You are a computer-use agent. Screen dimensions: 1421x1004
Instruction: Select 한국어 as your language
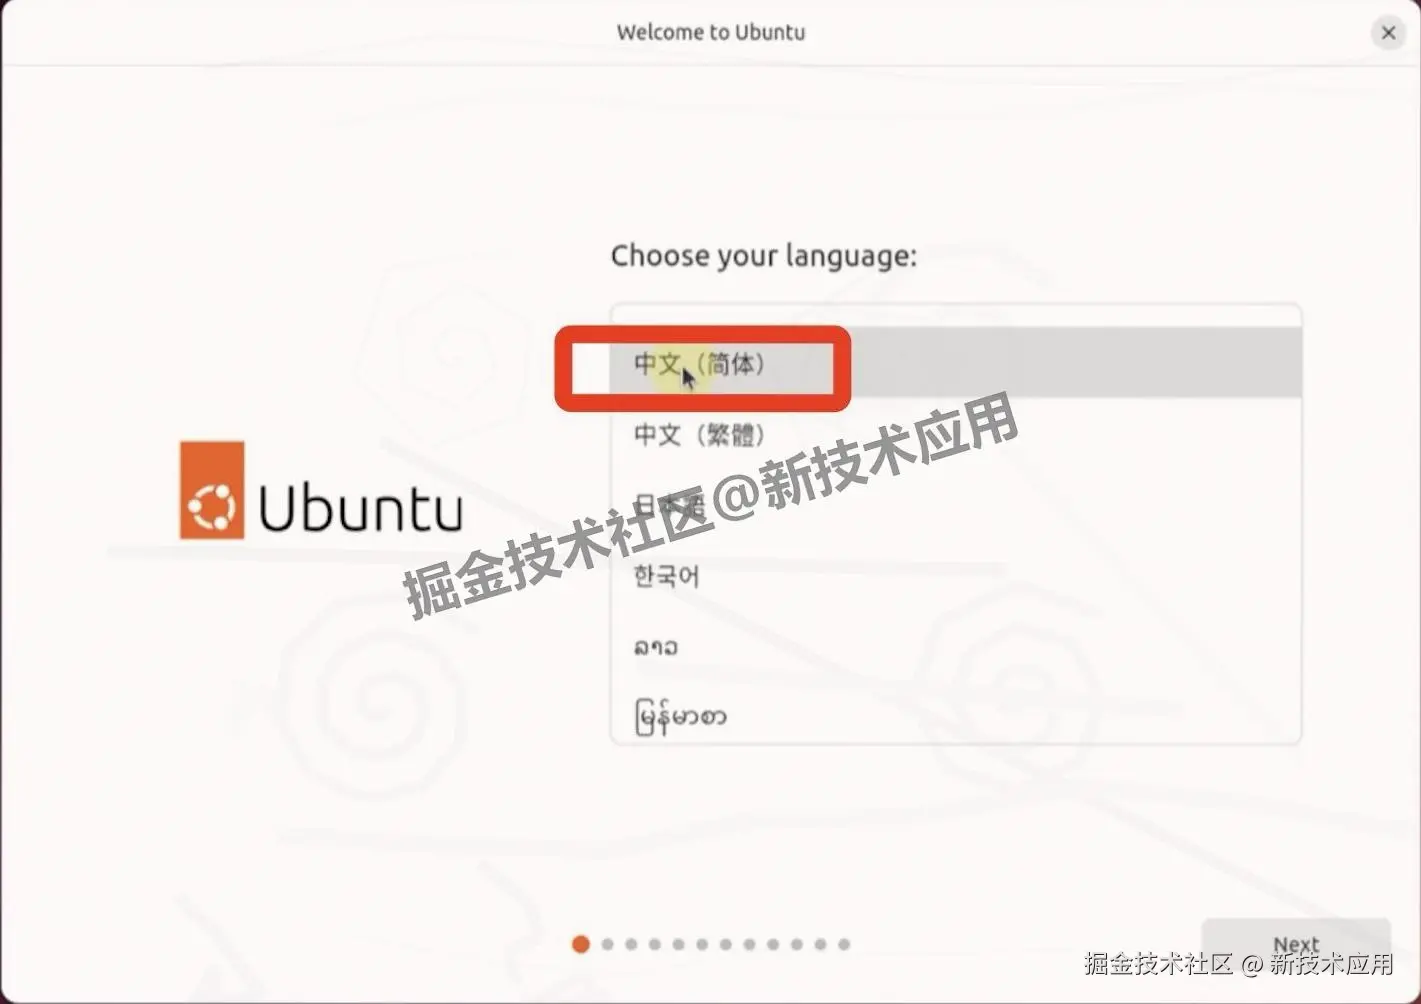[665, 576]
